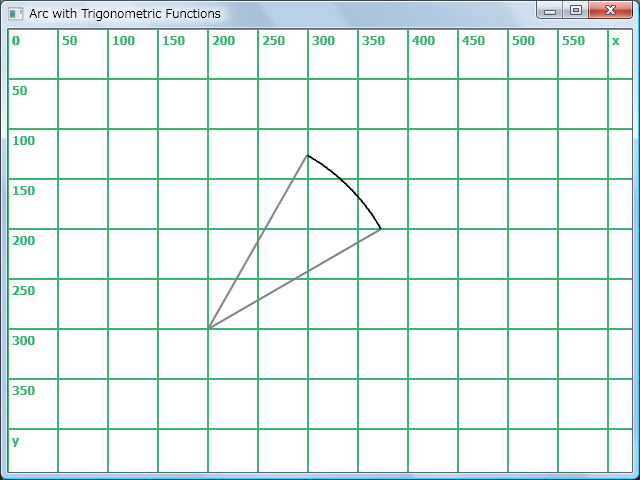The height and width of the screenshot is (480, 640).
Task: Click the lower arc endpoint on the 200 gridline
Action: (x=381, y=229)
